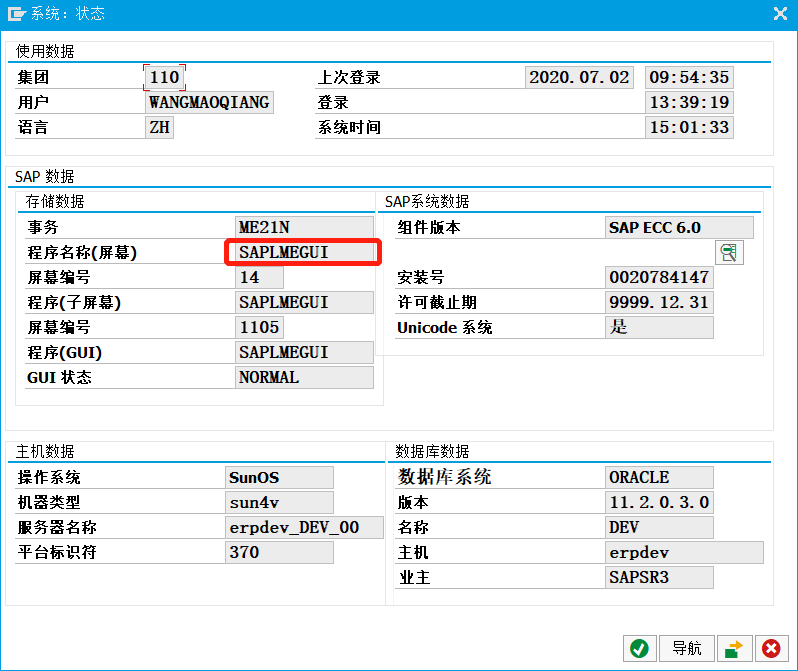Select screen number field 14
The image size is (798, 671).
(x=259, y=277)
